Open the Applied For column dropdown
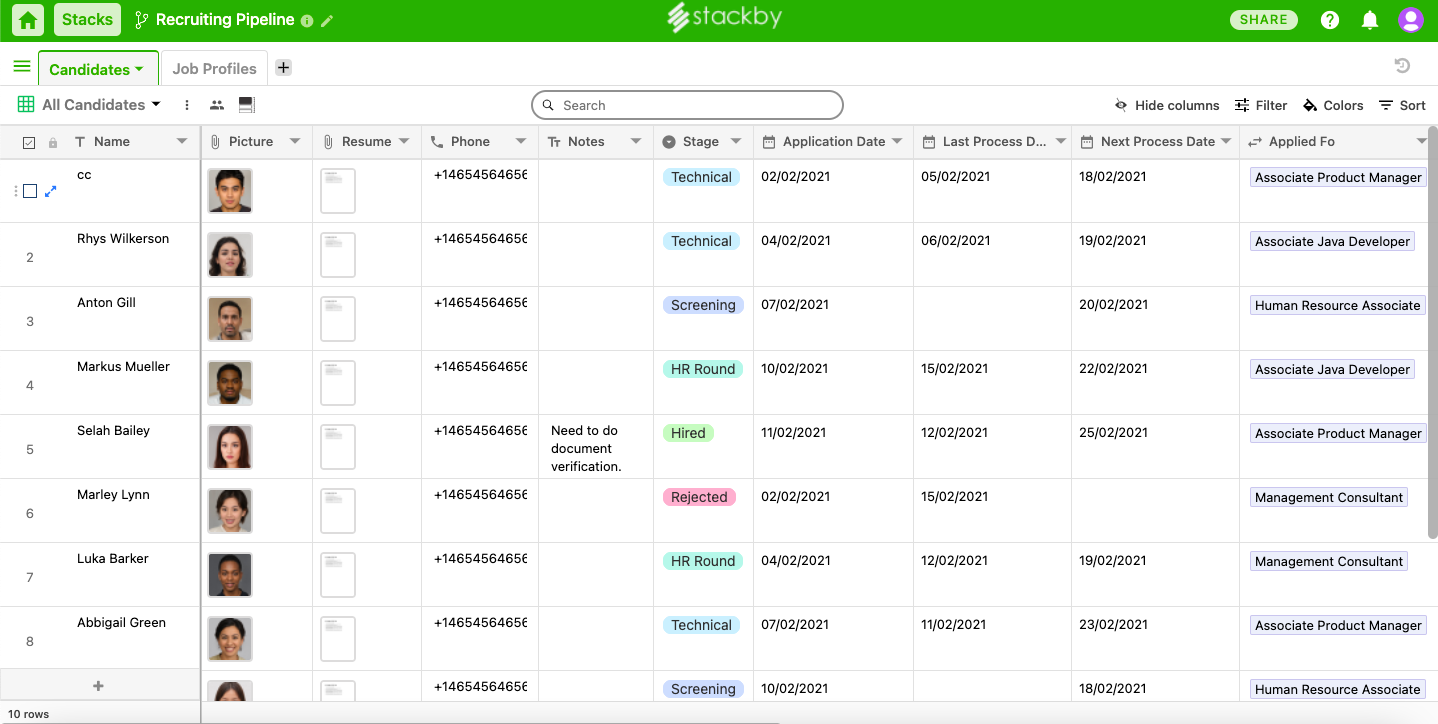Image resolution: width=1438 pixels, height=724 pixels. tap(1421, 142)
